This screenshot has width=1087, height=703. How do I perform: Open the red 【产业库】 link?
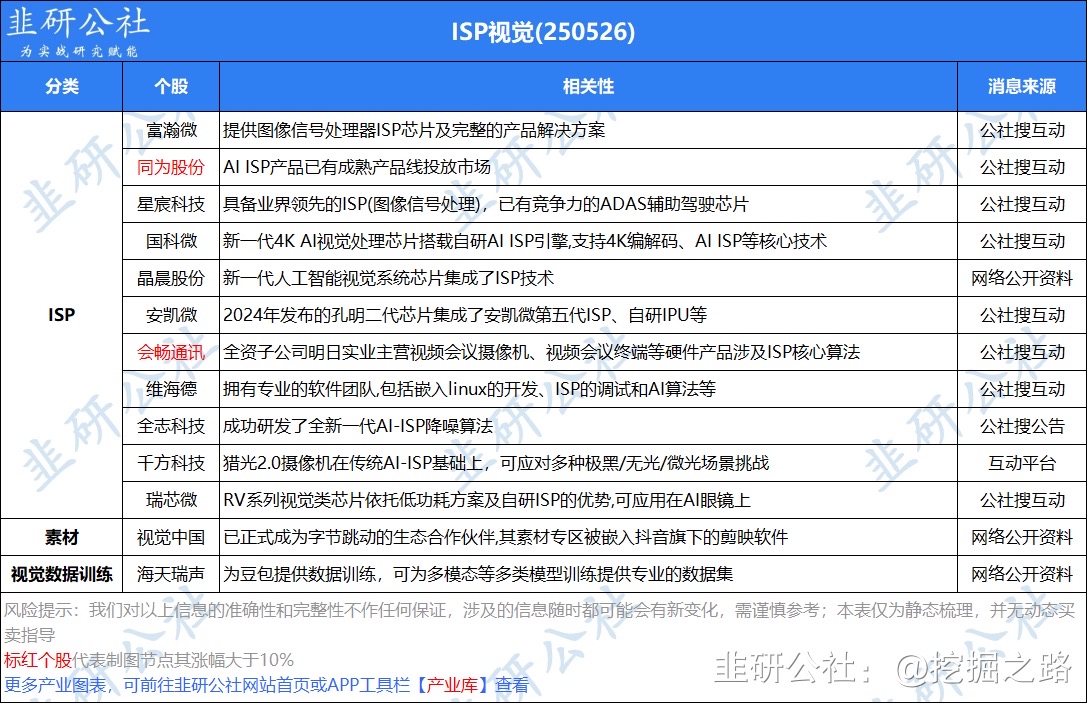(451, 685)
